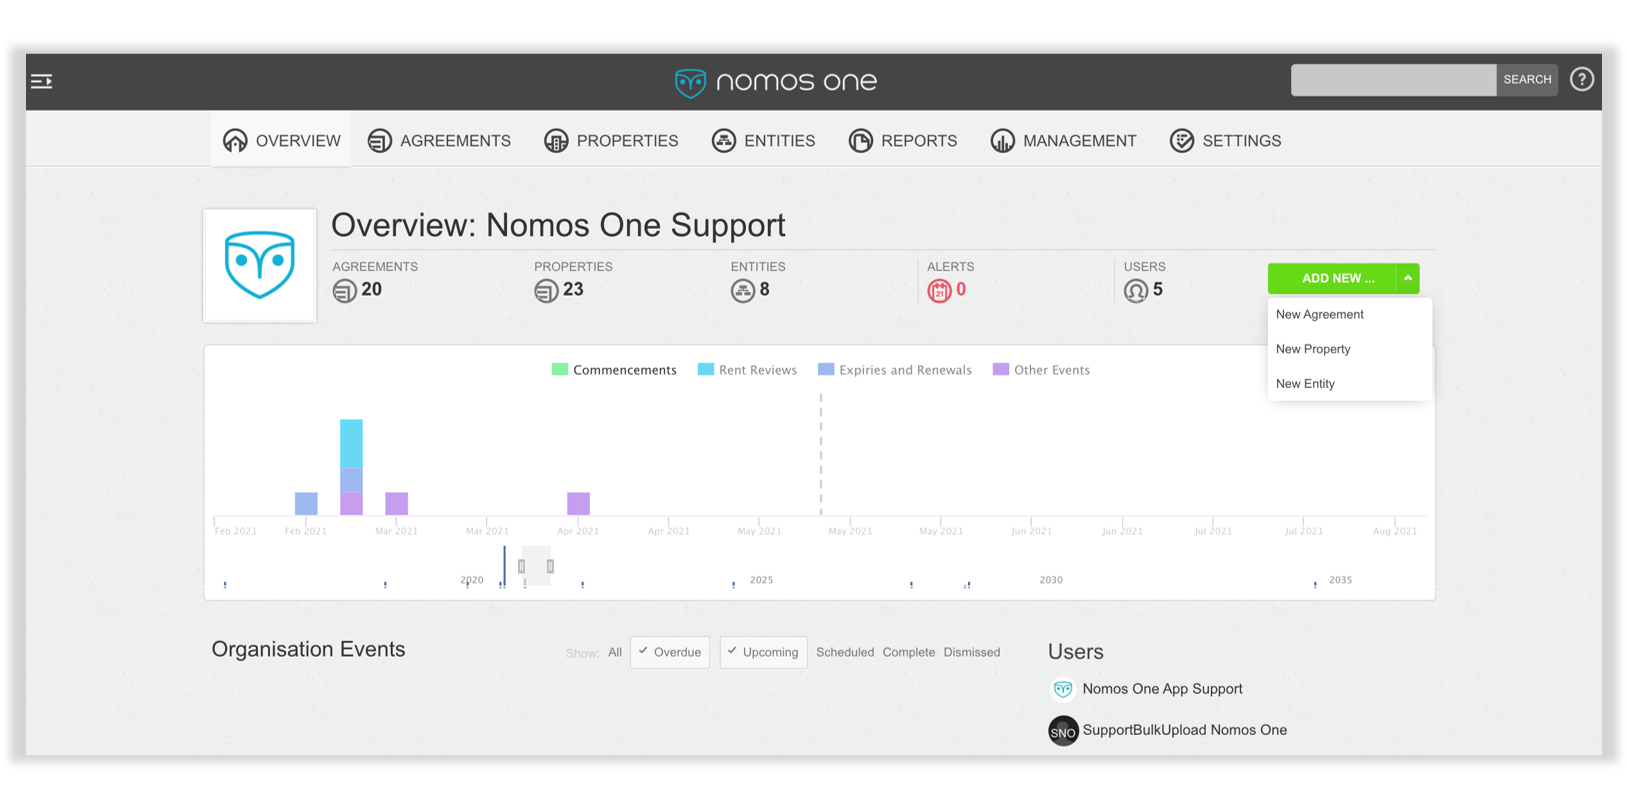The height and width of the screenshot is (809, 1628).
Task: Filter events by Dismissed
Action: click(972, 653)
